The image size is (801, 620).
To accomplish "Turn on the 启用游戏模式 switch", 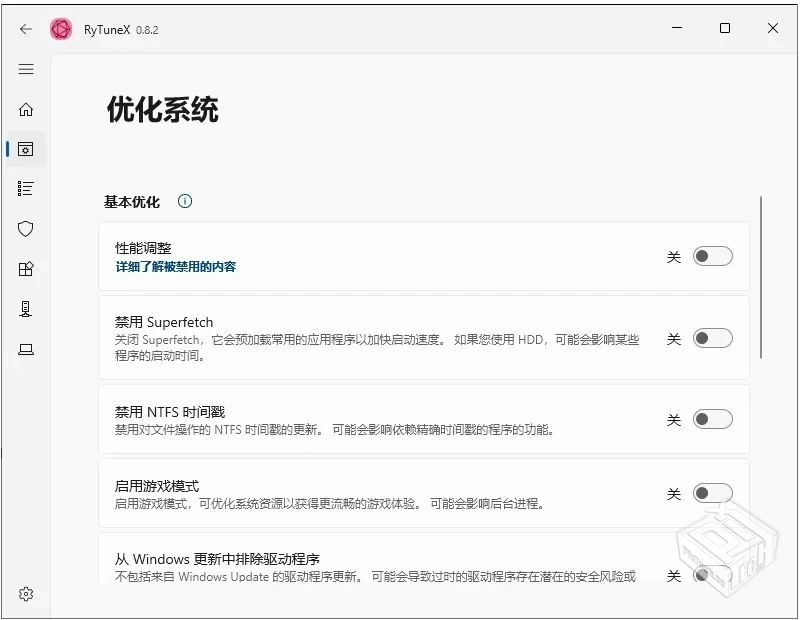I will (x=713, y=493).
